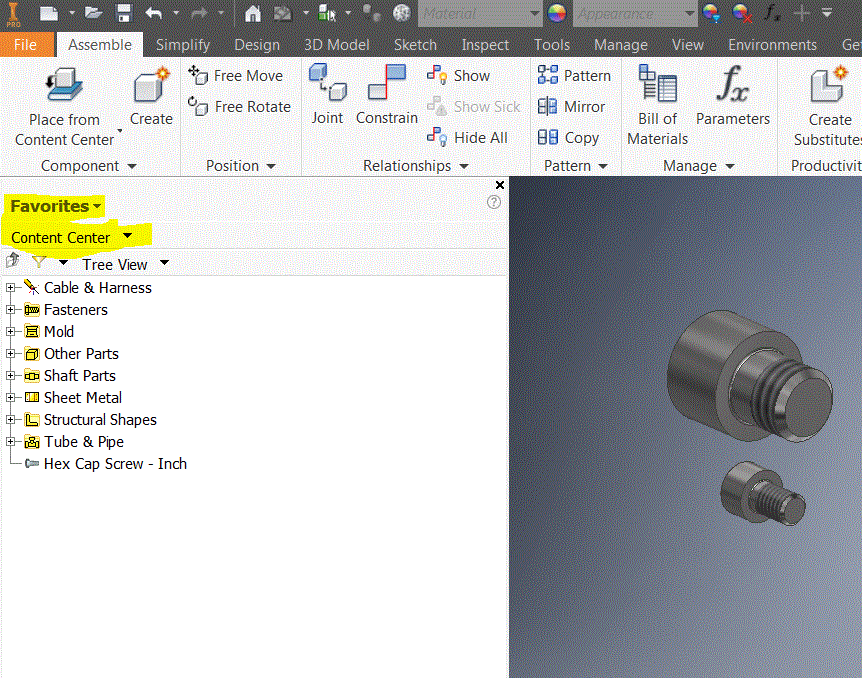Expand the Relationships panel dropdown
The height and width of the screenshot is (678, 862).
[464, 166]
